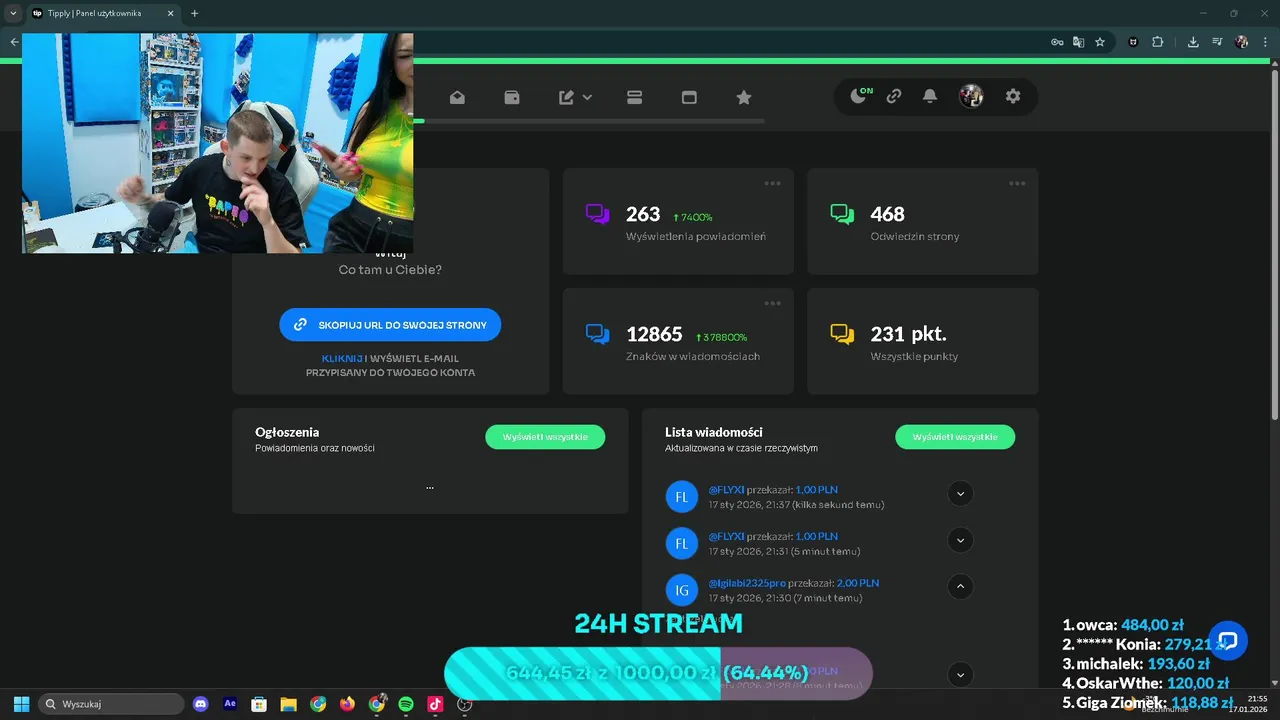Open the notifications bell

tap(930, 96)
